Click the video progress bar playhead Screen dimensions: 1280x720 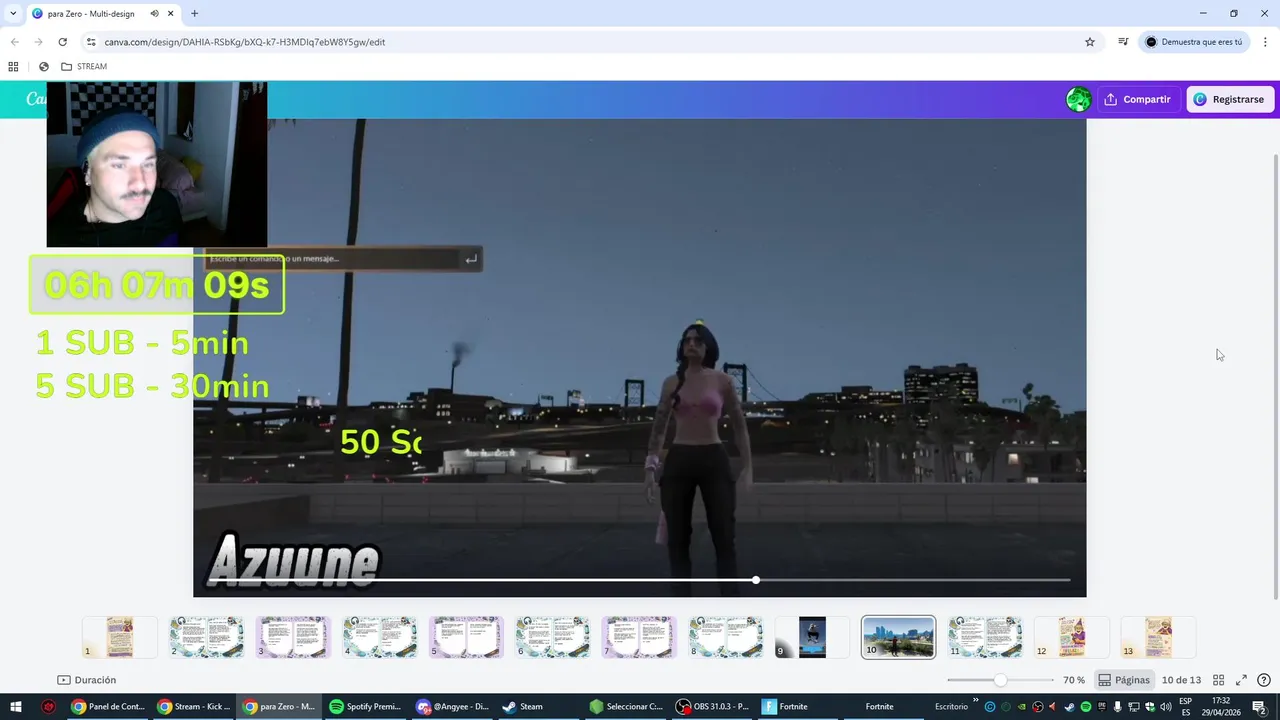pos(756,580)
